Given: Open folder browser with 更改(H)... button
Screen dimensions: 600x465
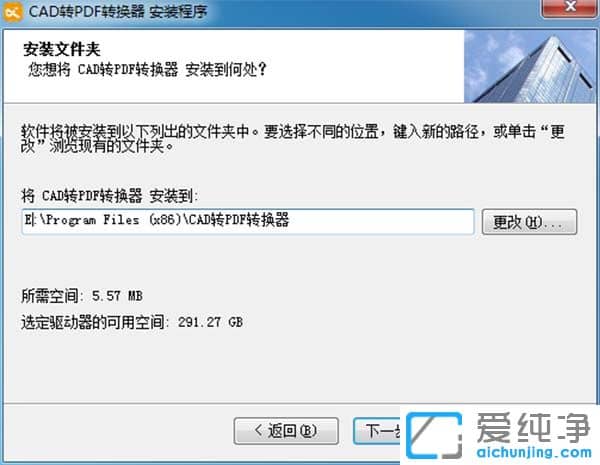Looking at the screenshot, I should (x=529, y=222).
